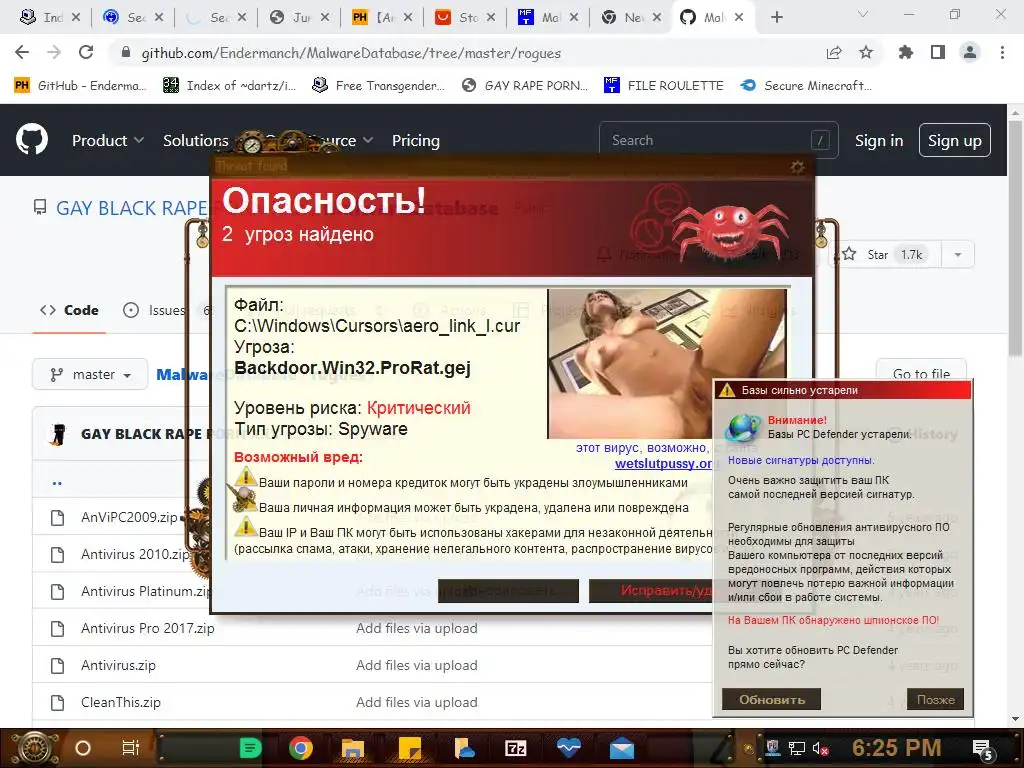Switch to the first 'Ind' browser tab

click(x=50, y=18)
